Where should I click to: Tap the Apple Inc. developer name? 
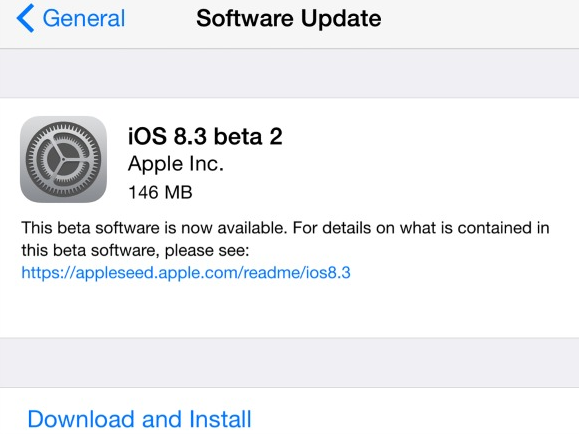pos(176,164)
